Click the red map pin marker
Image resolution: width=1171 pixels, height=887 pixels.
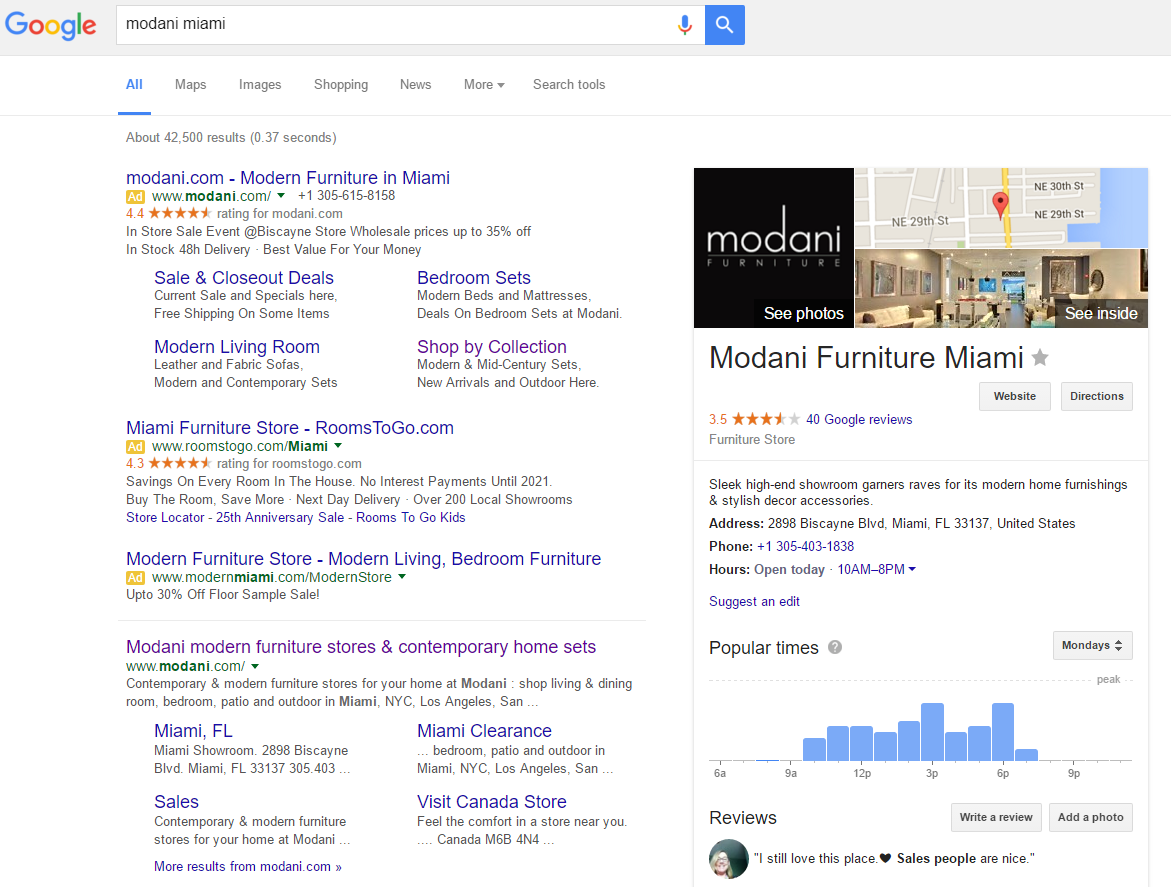tap(1000, 204)
